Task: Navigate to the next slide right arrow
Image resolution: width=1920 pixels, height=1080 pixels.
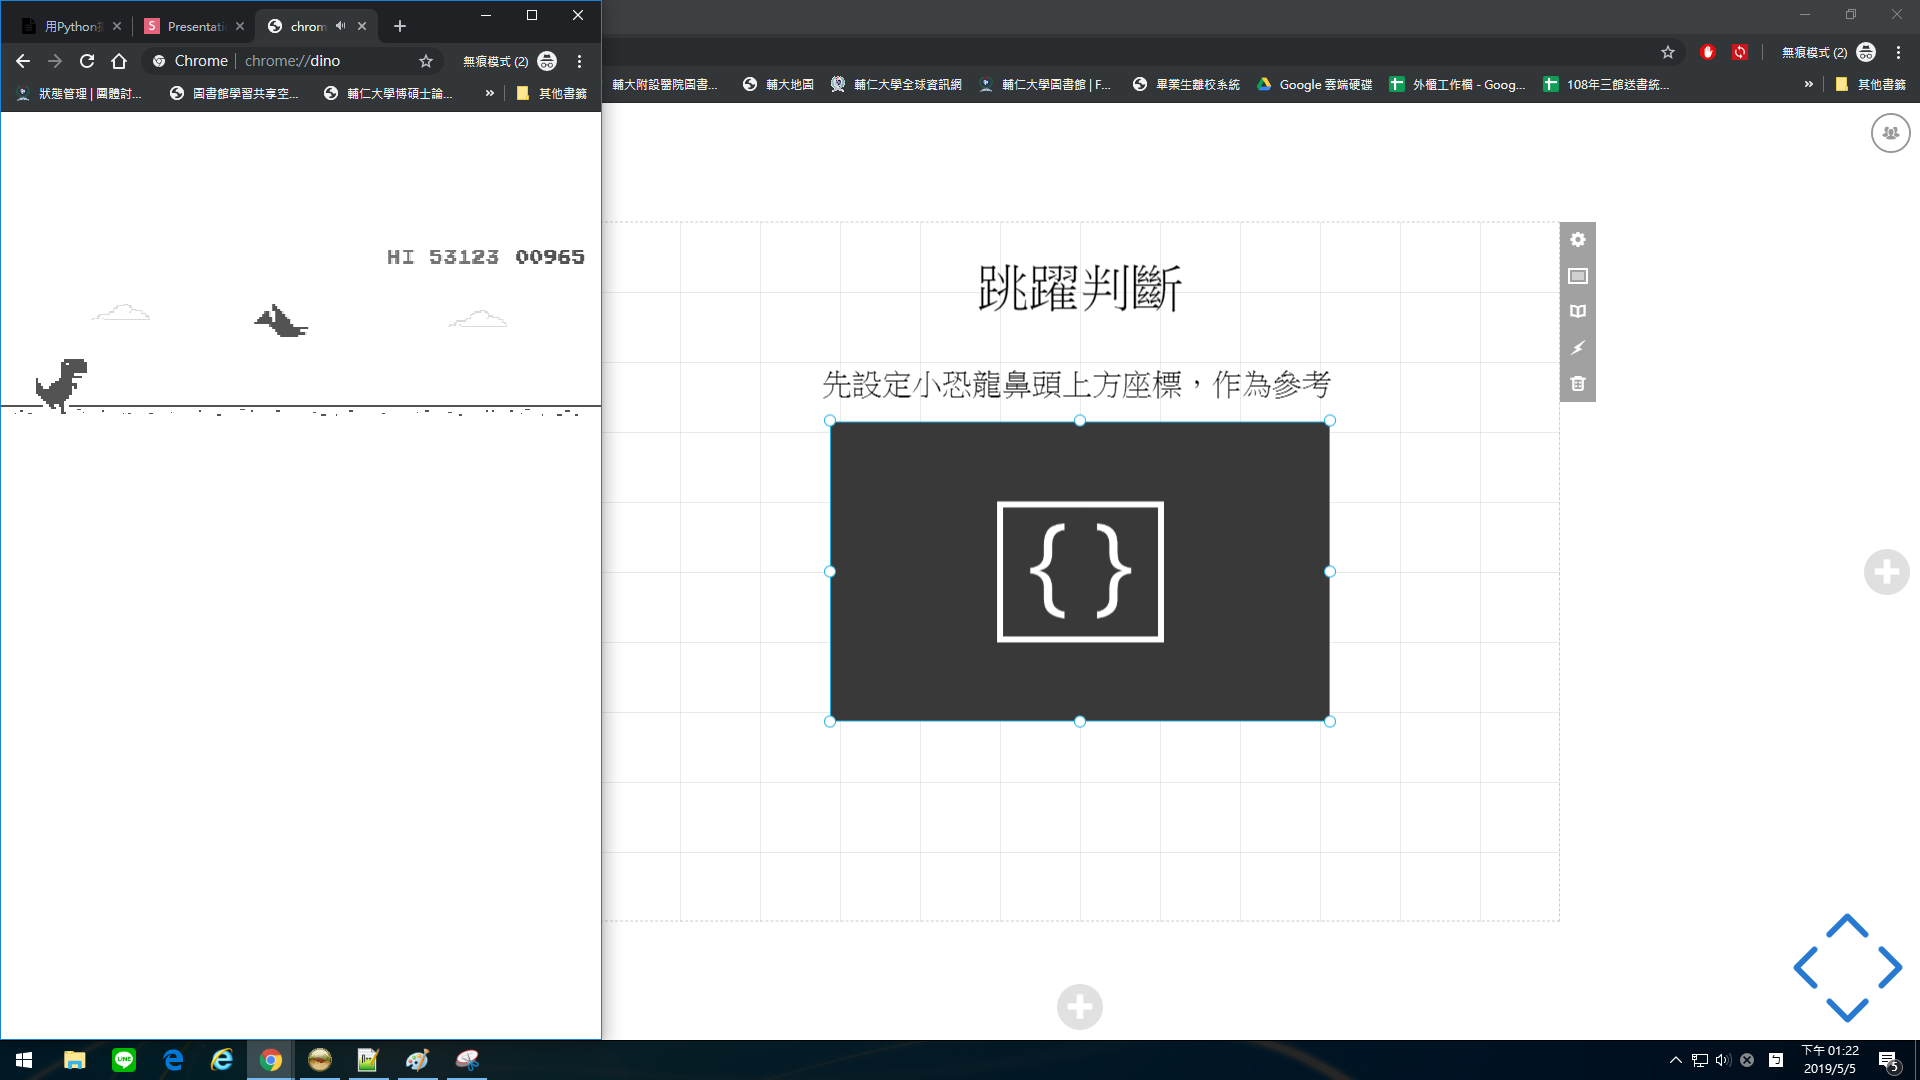Action: coord(1889,967)
